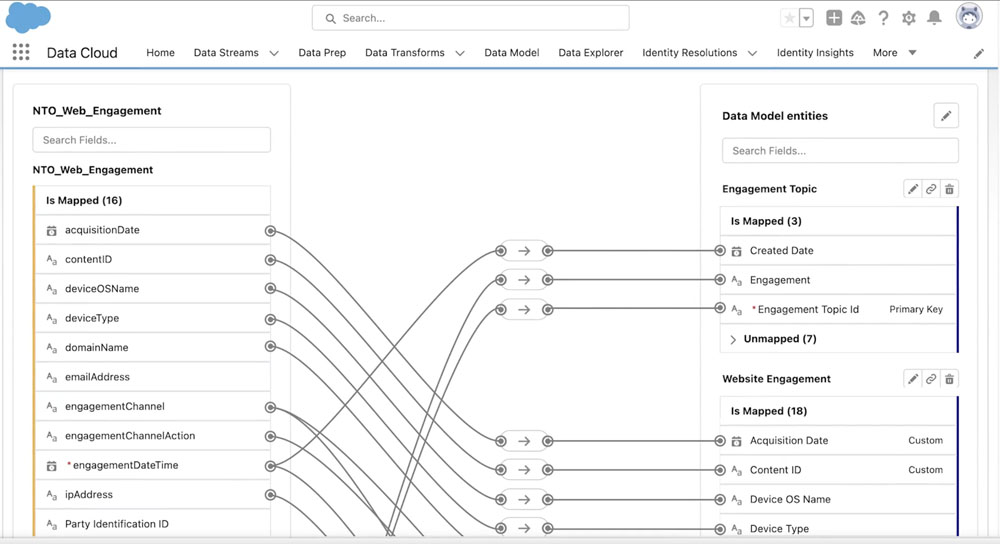Edit the Website Engagement entity pencil icon
The width and height of the screenshot is (1000, 544).
point(913,379)
